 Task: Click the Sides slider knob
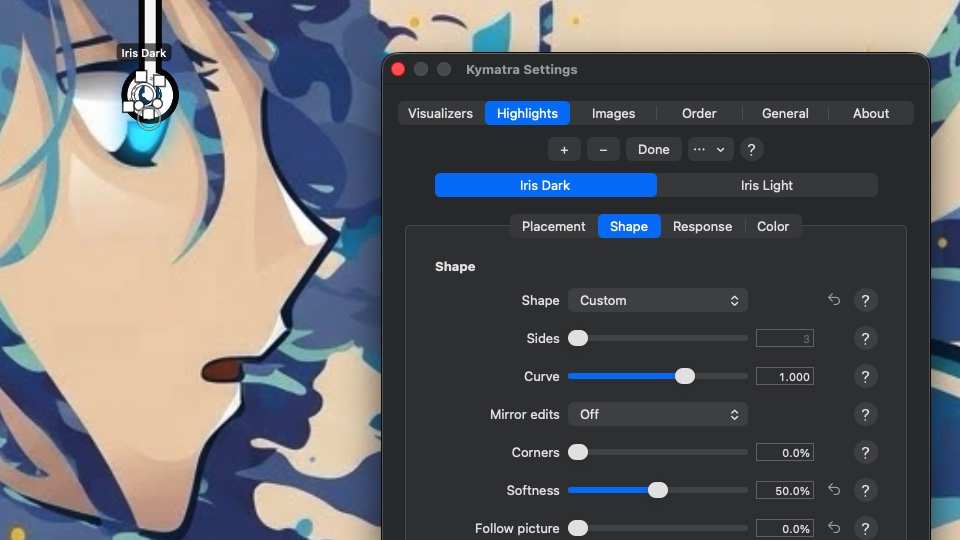[x=578, y=338]
